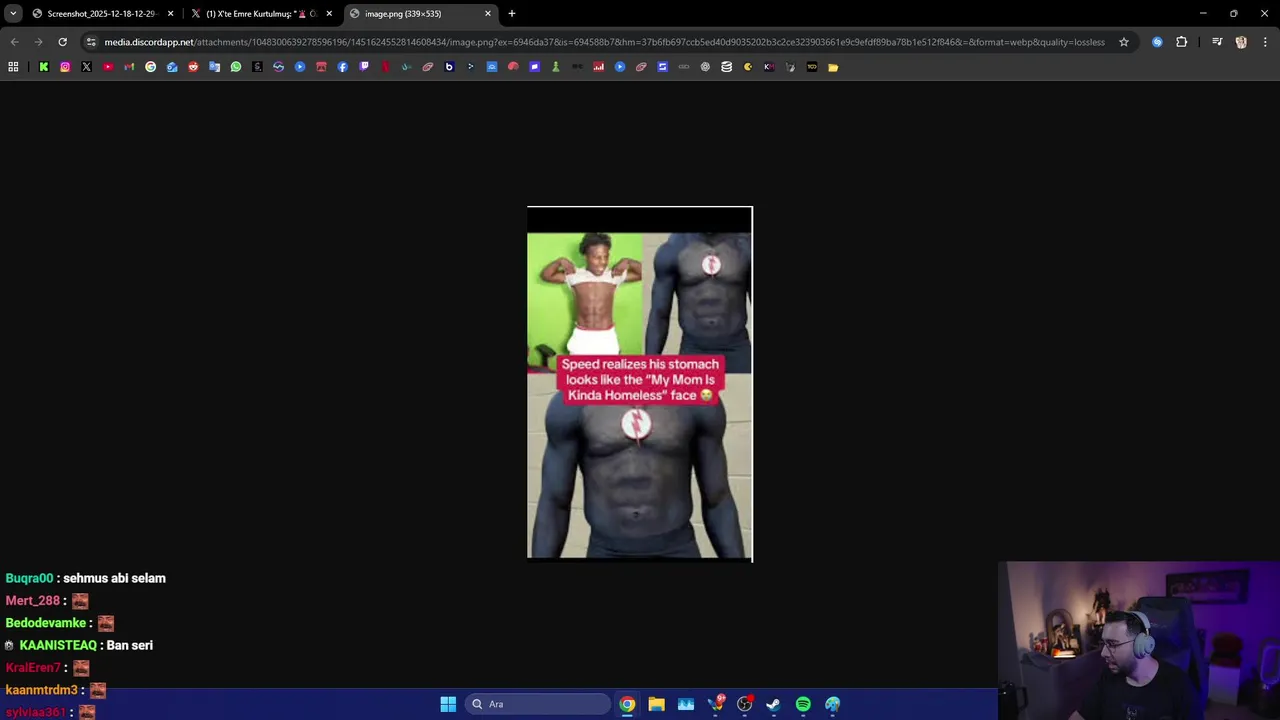Open the Gmail bookmark icon

[129, 67]
